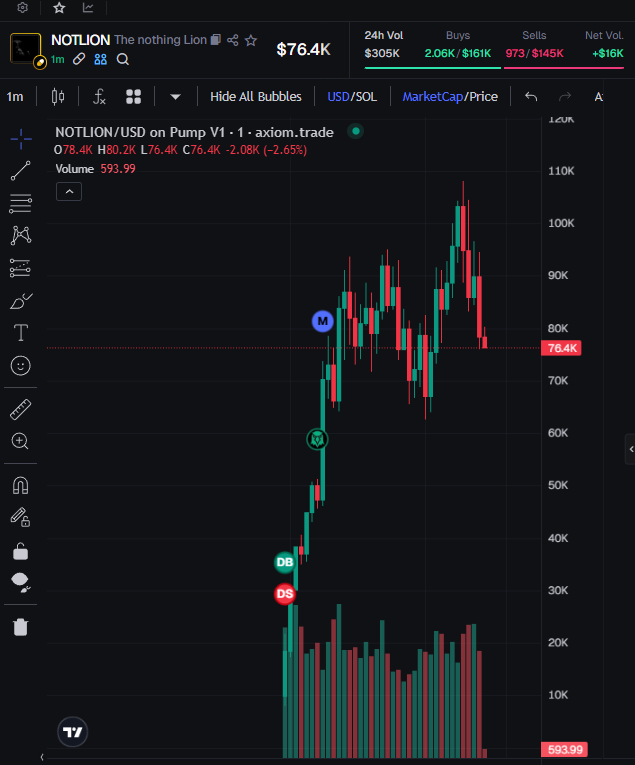Click the NOTLION token avatar image
This screenshot has height=765, width=635.
[25, 48]
